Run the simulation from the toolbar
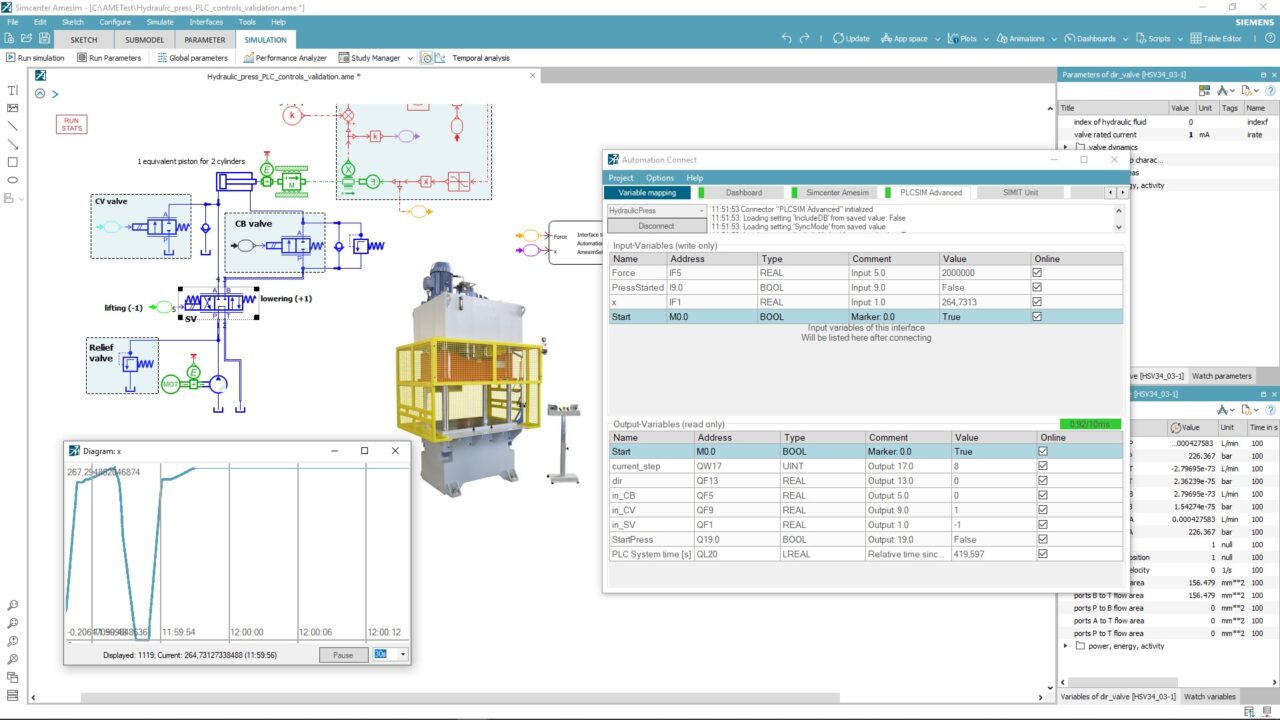 (35, 58)
